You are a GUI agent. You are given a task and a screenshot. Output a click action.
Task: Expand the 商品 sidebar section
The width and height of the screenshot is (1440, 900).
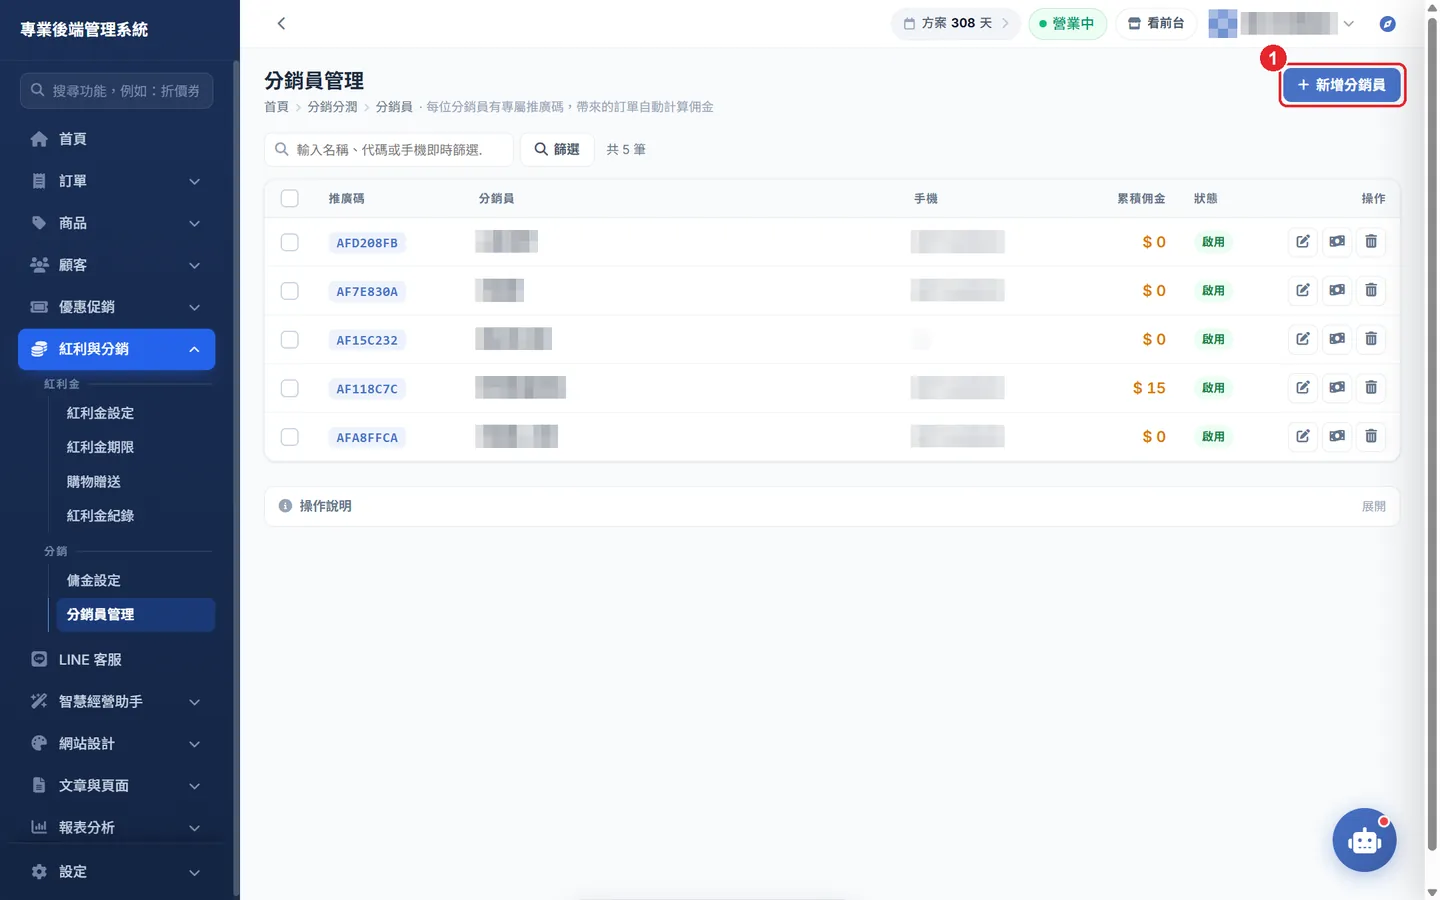tap(116, 223)
